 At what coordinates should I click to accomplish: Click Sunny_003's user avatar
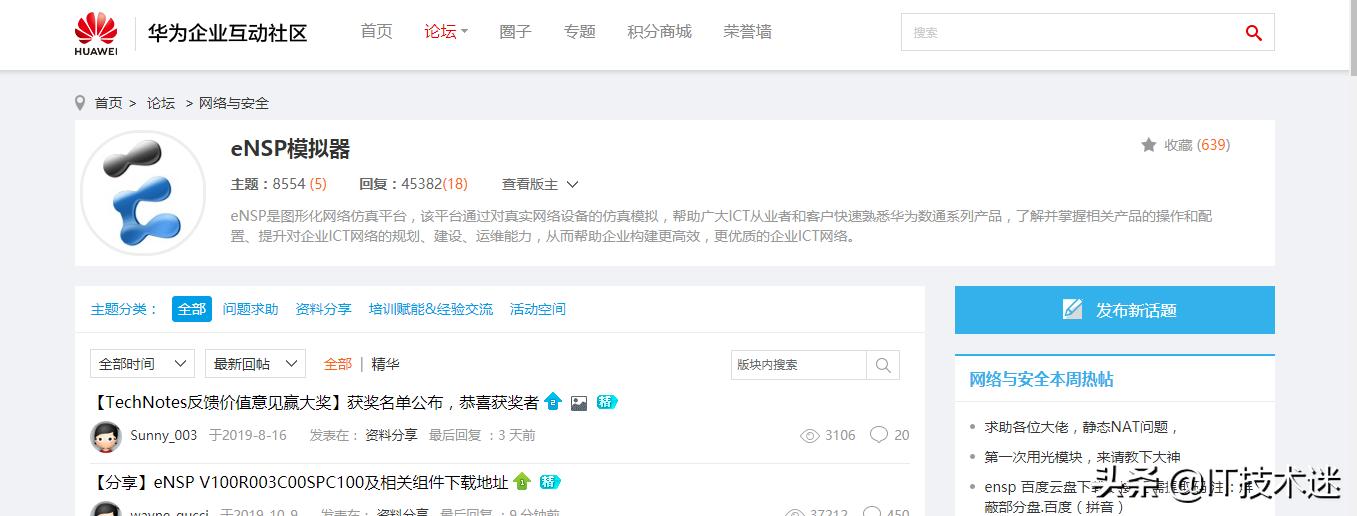pos(106,437)
